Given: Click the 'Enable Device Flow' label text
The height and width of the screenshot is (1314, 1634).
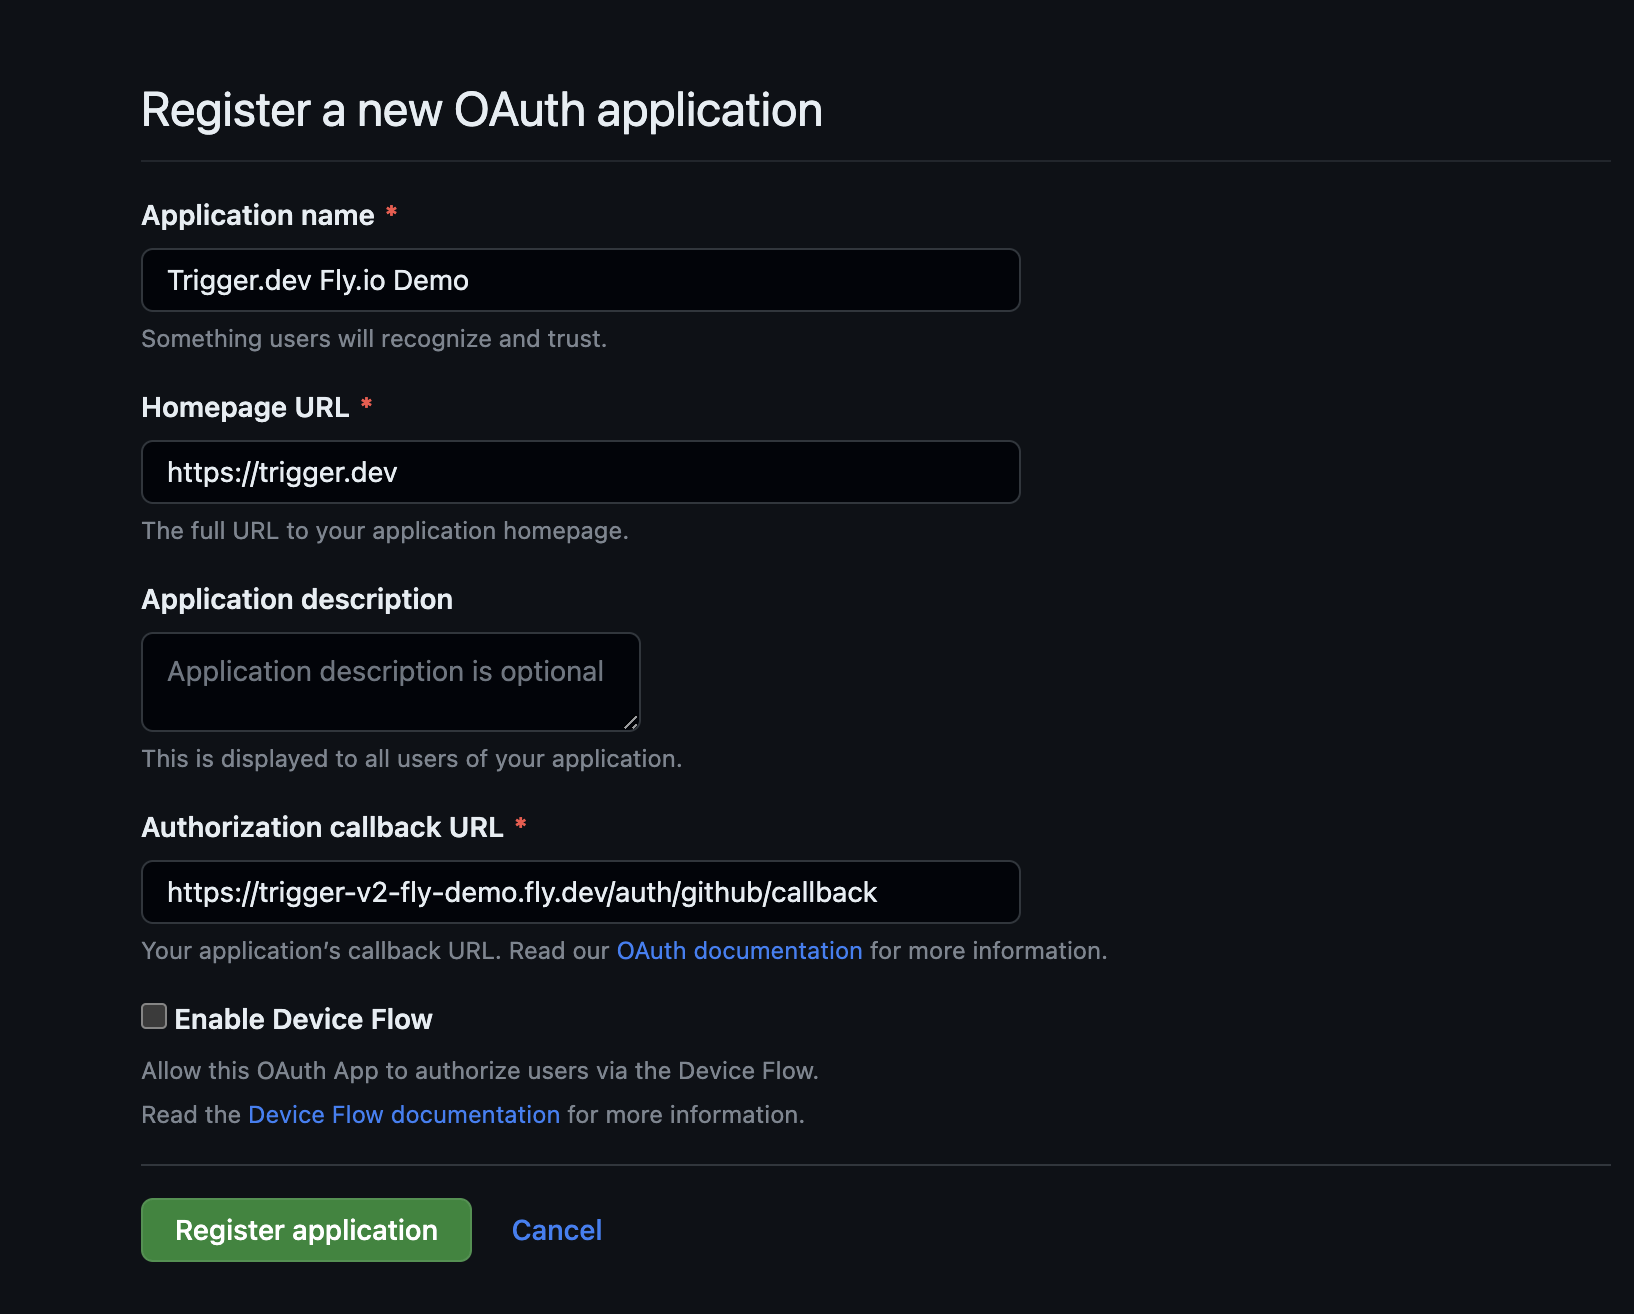Looking at the screenshot, I should 303,1020.
